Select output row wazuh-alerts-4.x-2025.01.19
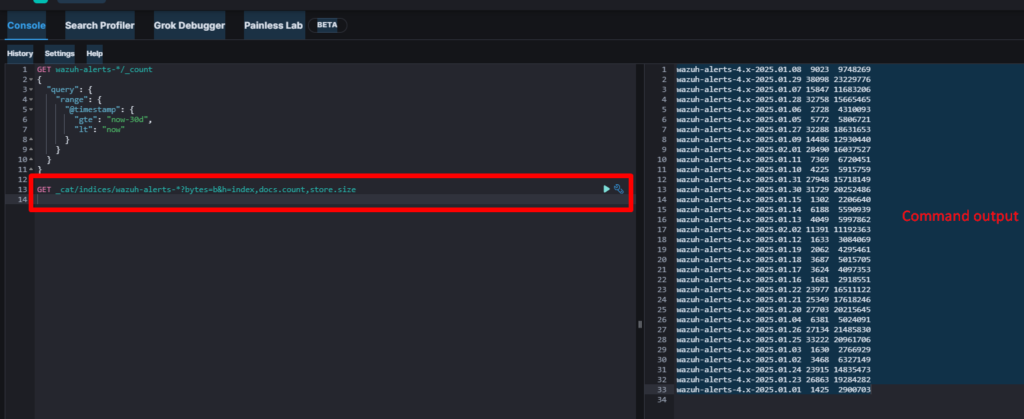Image resolution: width=1024 pixels, height=419 pixels. (773, 249)
